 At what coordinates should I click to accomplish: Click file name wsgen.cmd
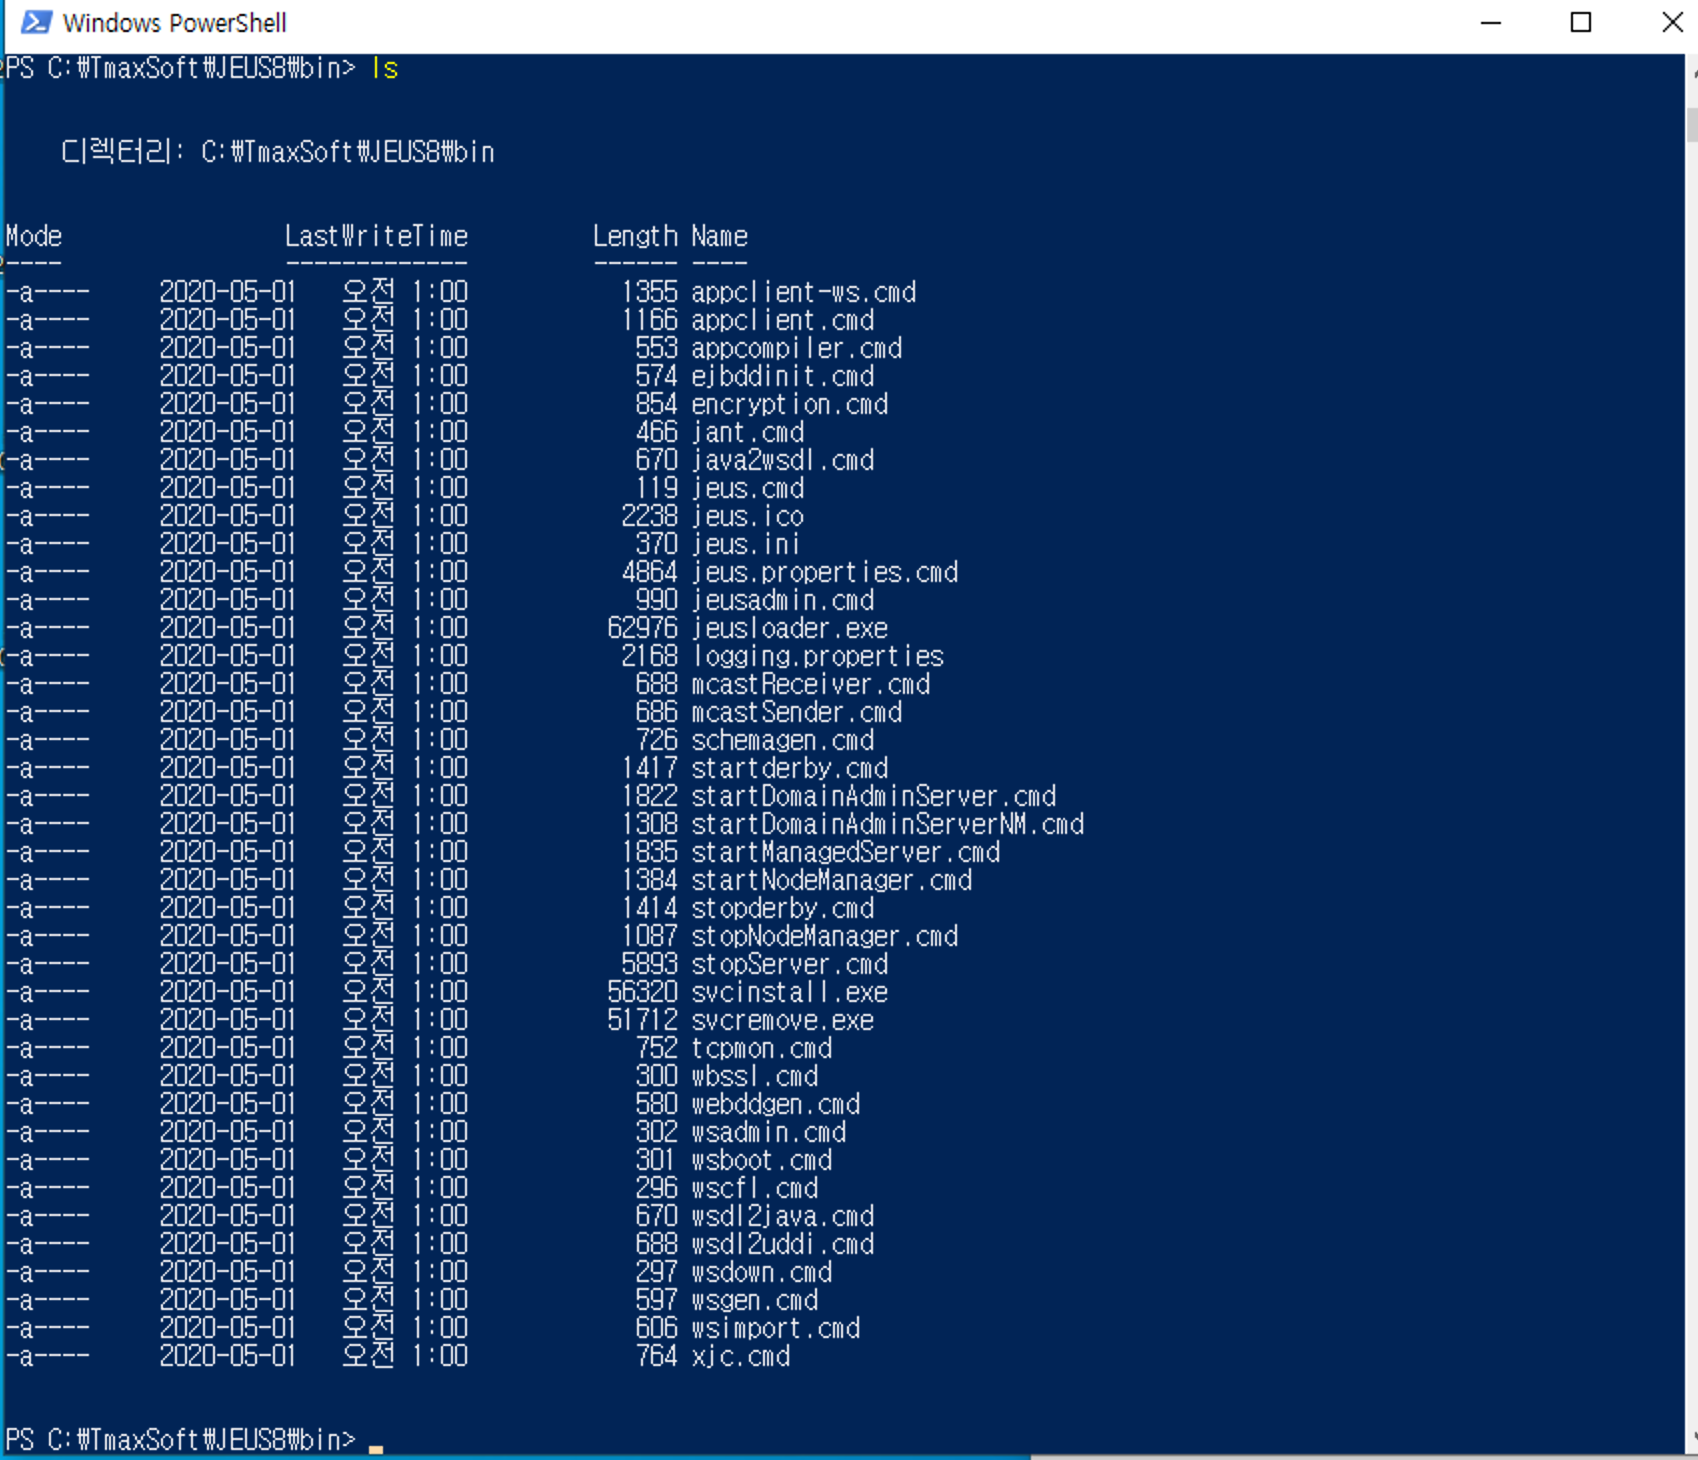[x=755, y=1300]
